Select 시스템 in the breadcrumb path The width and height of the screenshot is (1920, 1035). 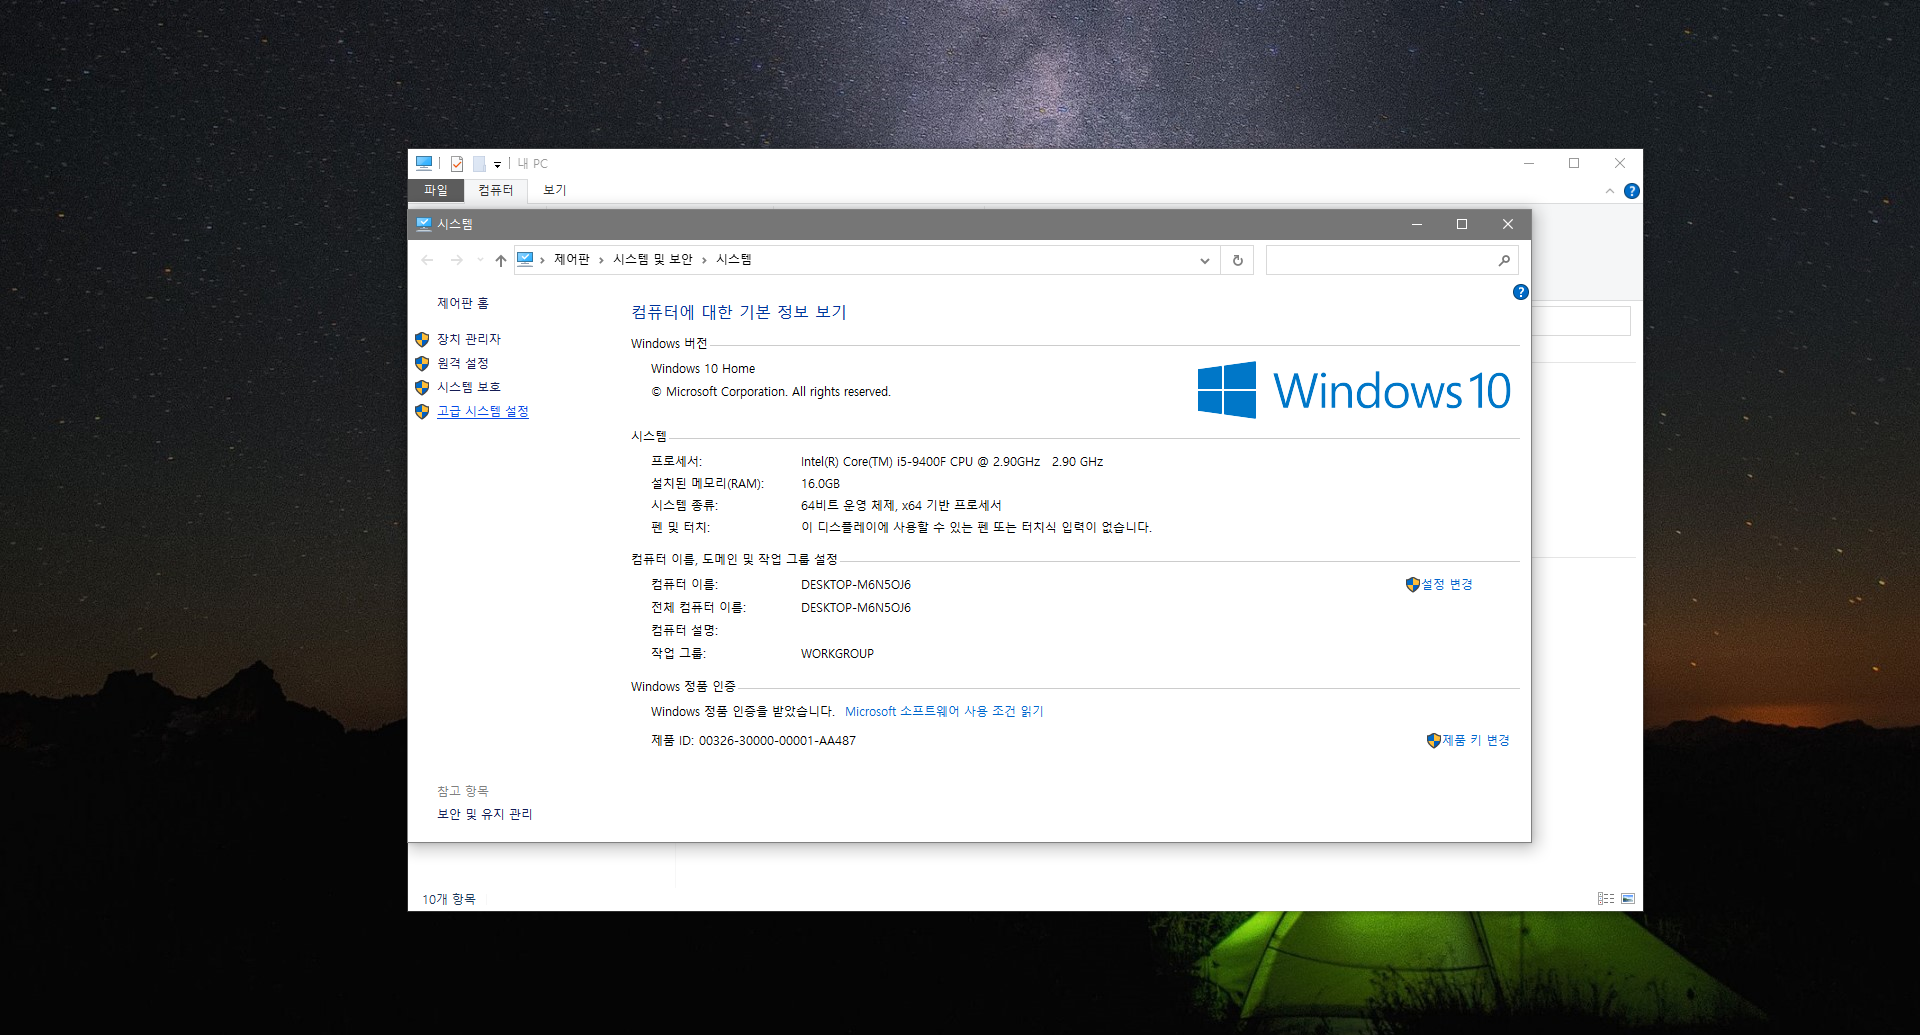pyautogui.click(x=734, y=259)
